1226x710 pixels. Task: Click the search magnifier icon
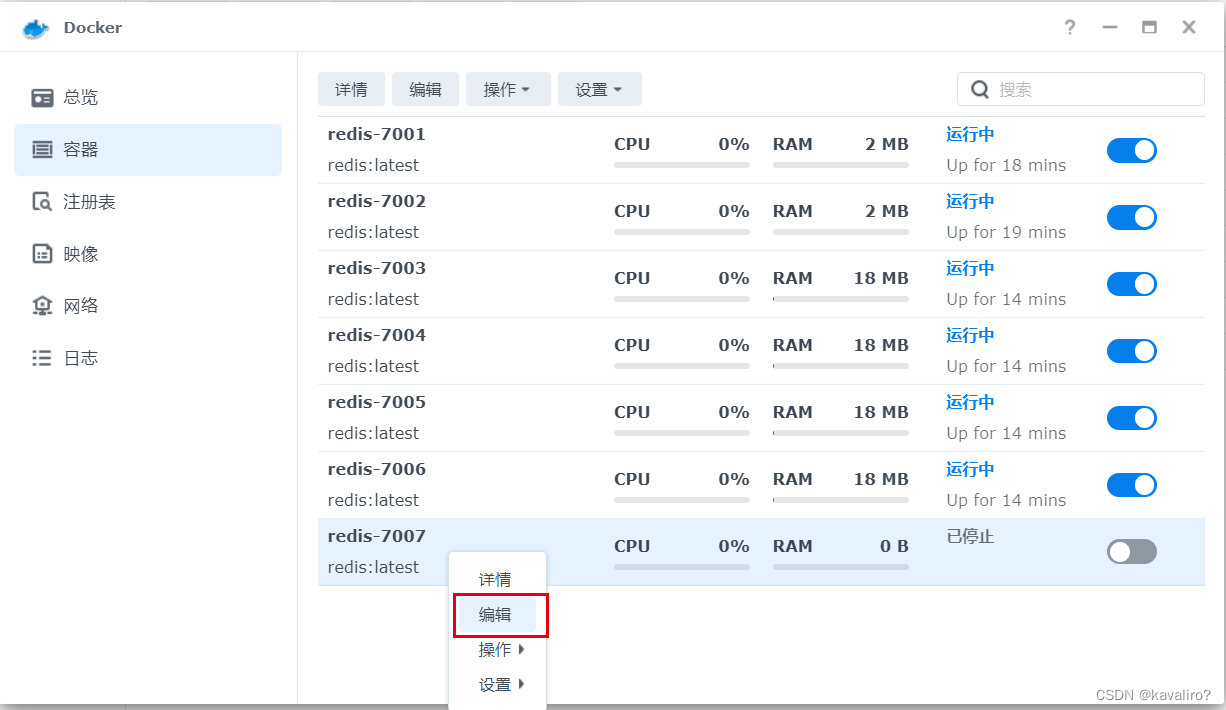coord(980,89)
